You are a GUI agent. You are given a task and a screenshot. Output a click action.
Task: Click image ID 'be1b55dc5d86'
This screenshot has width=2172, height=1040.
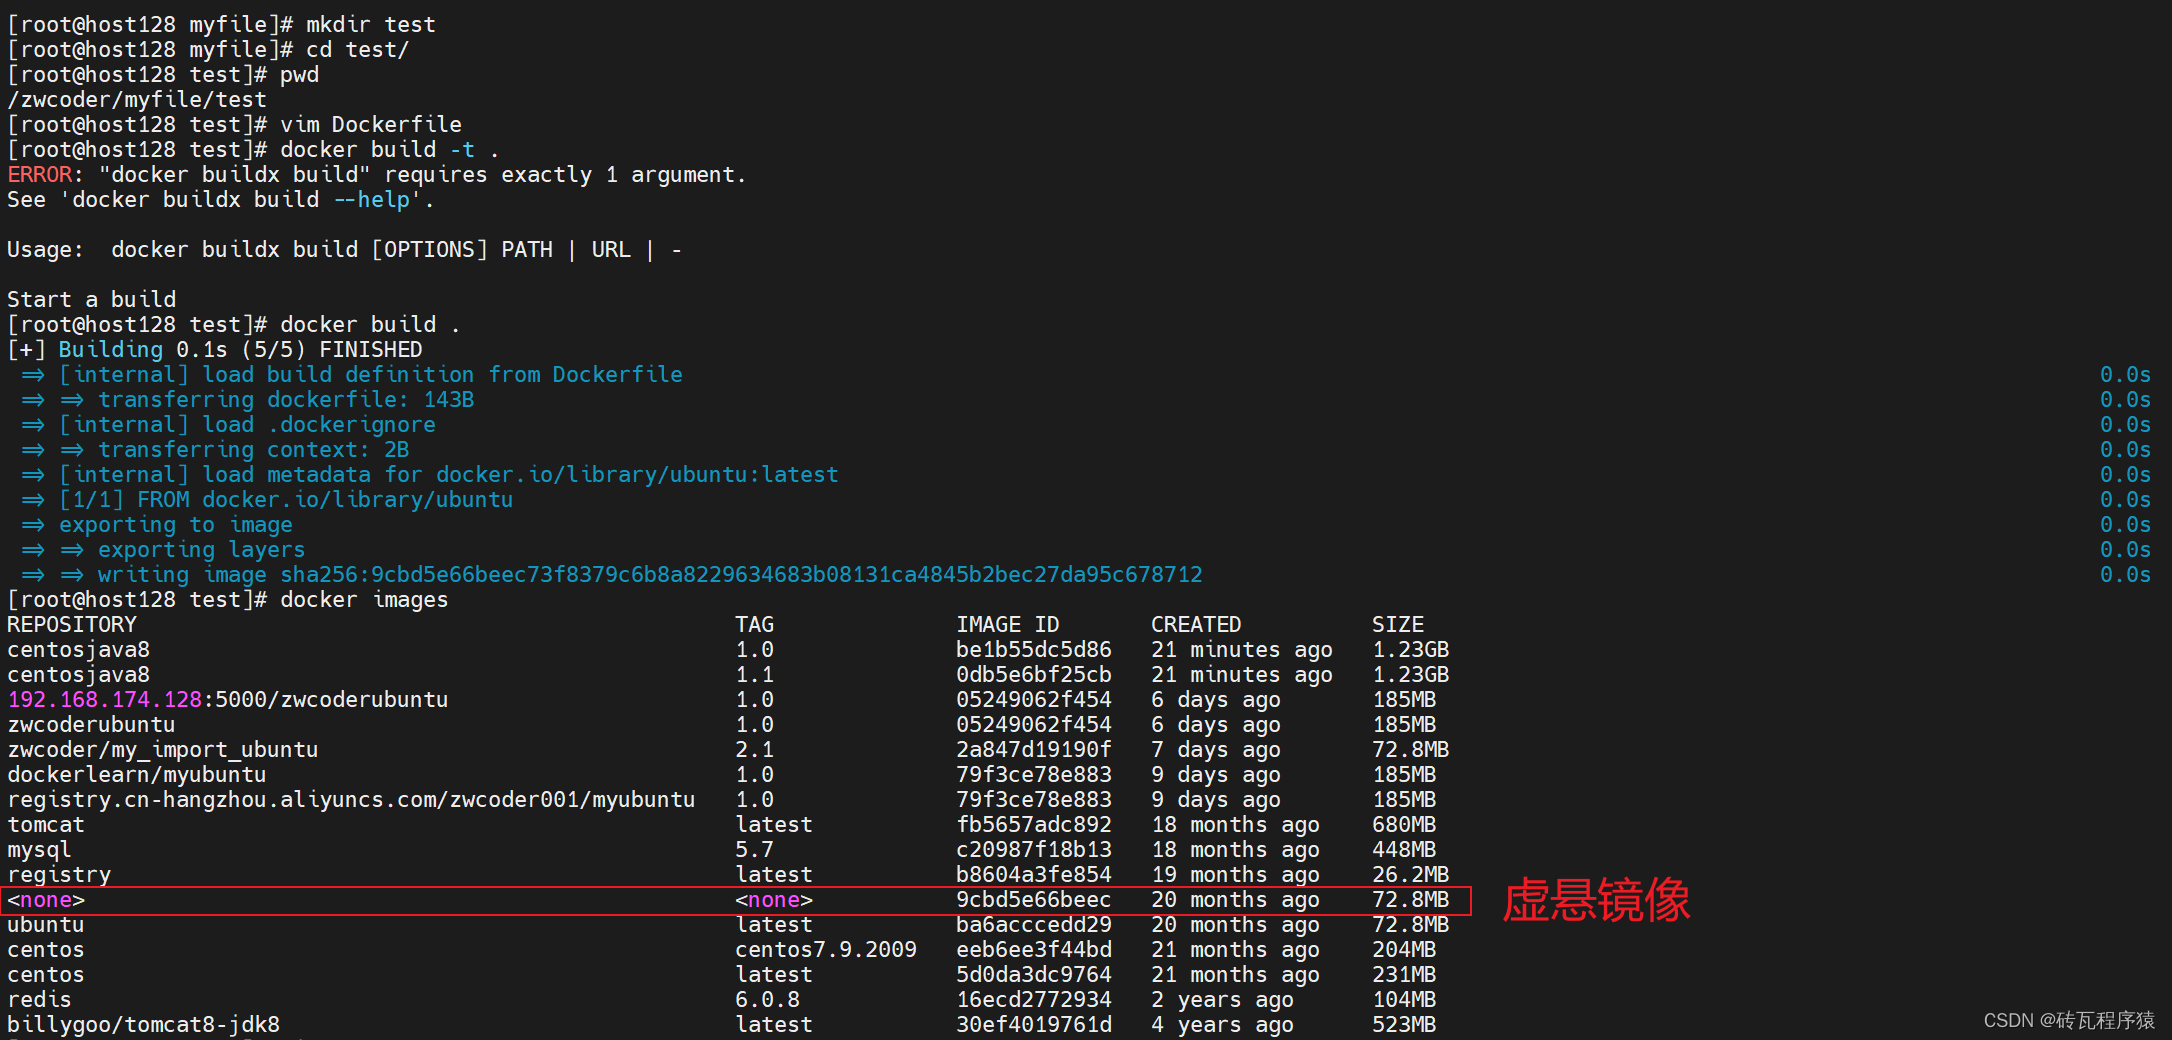(x=1034, y=649)
